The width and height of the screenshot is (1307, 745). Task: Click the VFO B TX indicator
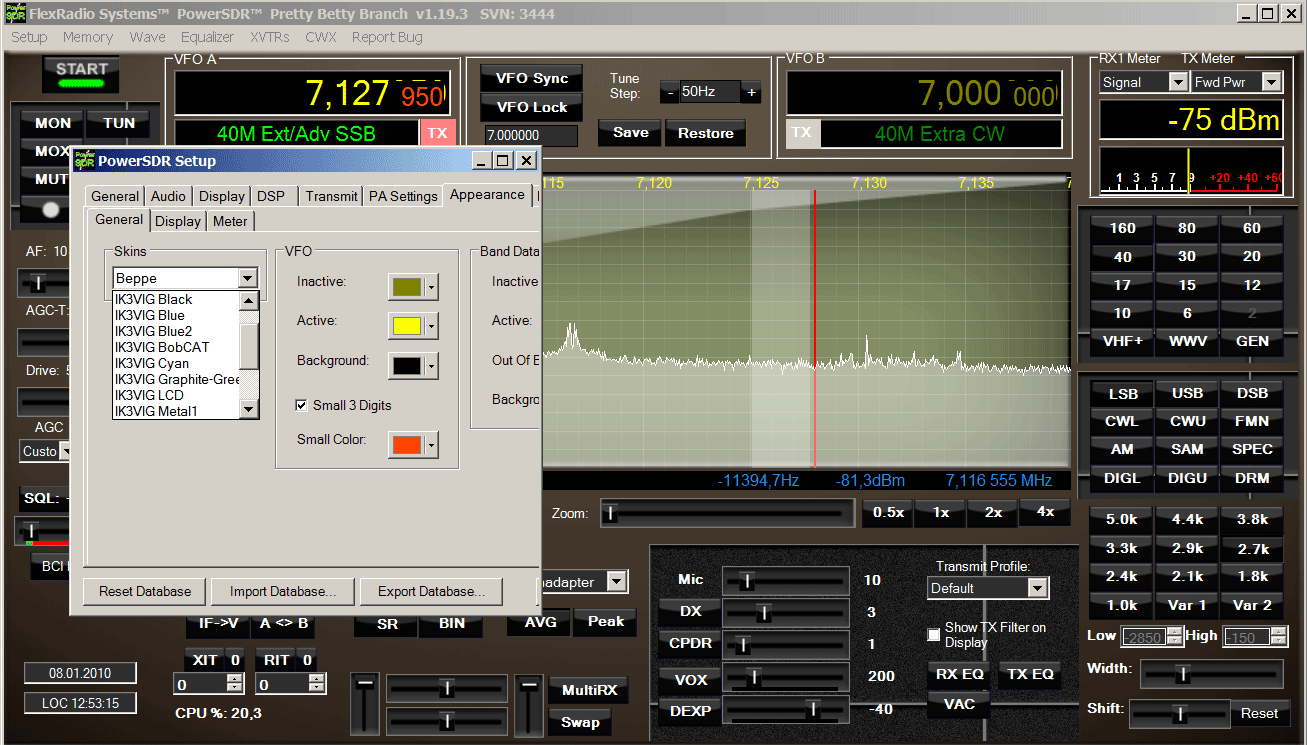point(801,133)
